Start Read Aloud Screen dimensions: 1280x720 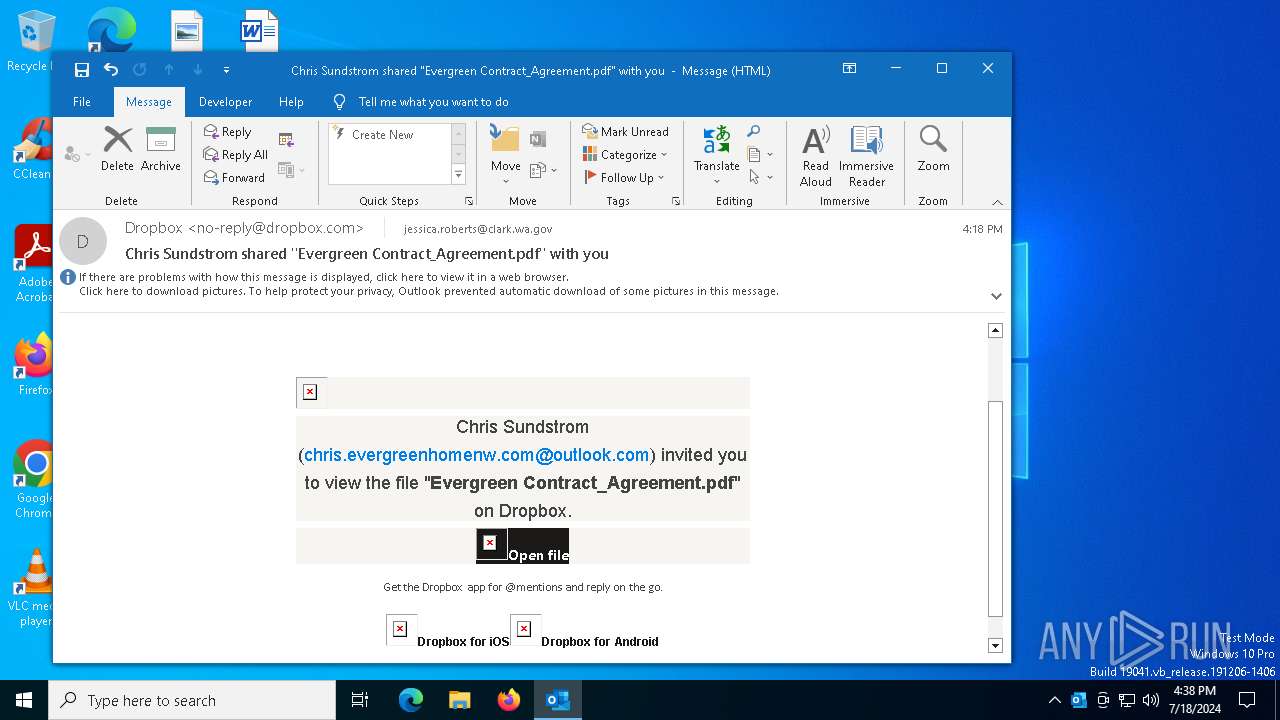(x=816, y=155)
